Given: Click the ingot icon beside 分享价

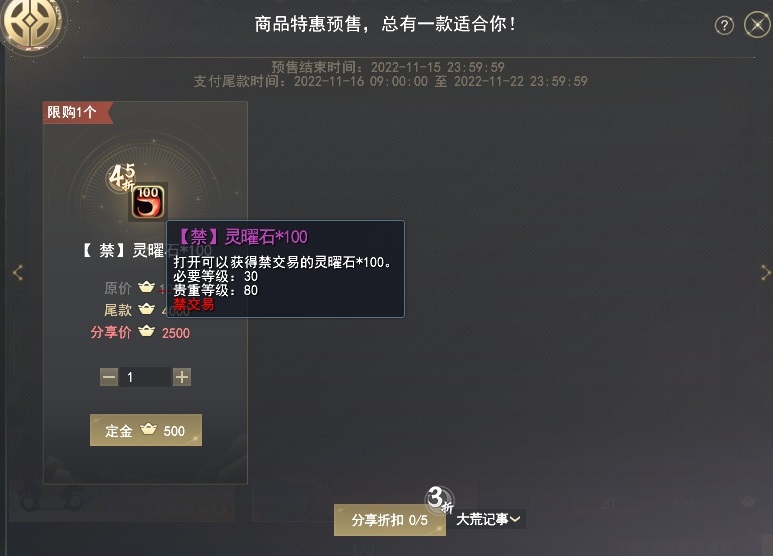Looking at the screenshot, I should tap(146, 331).
